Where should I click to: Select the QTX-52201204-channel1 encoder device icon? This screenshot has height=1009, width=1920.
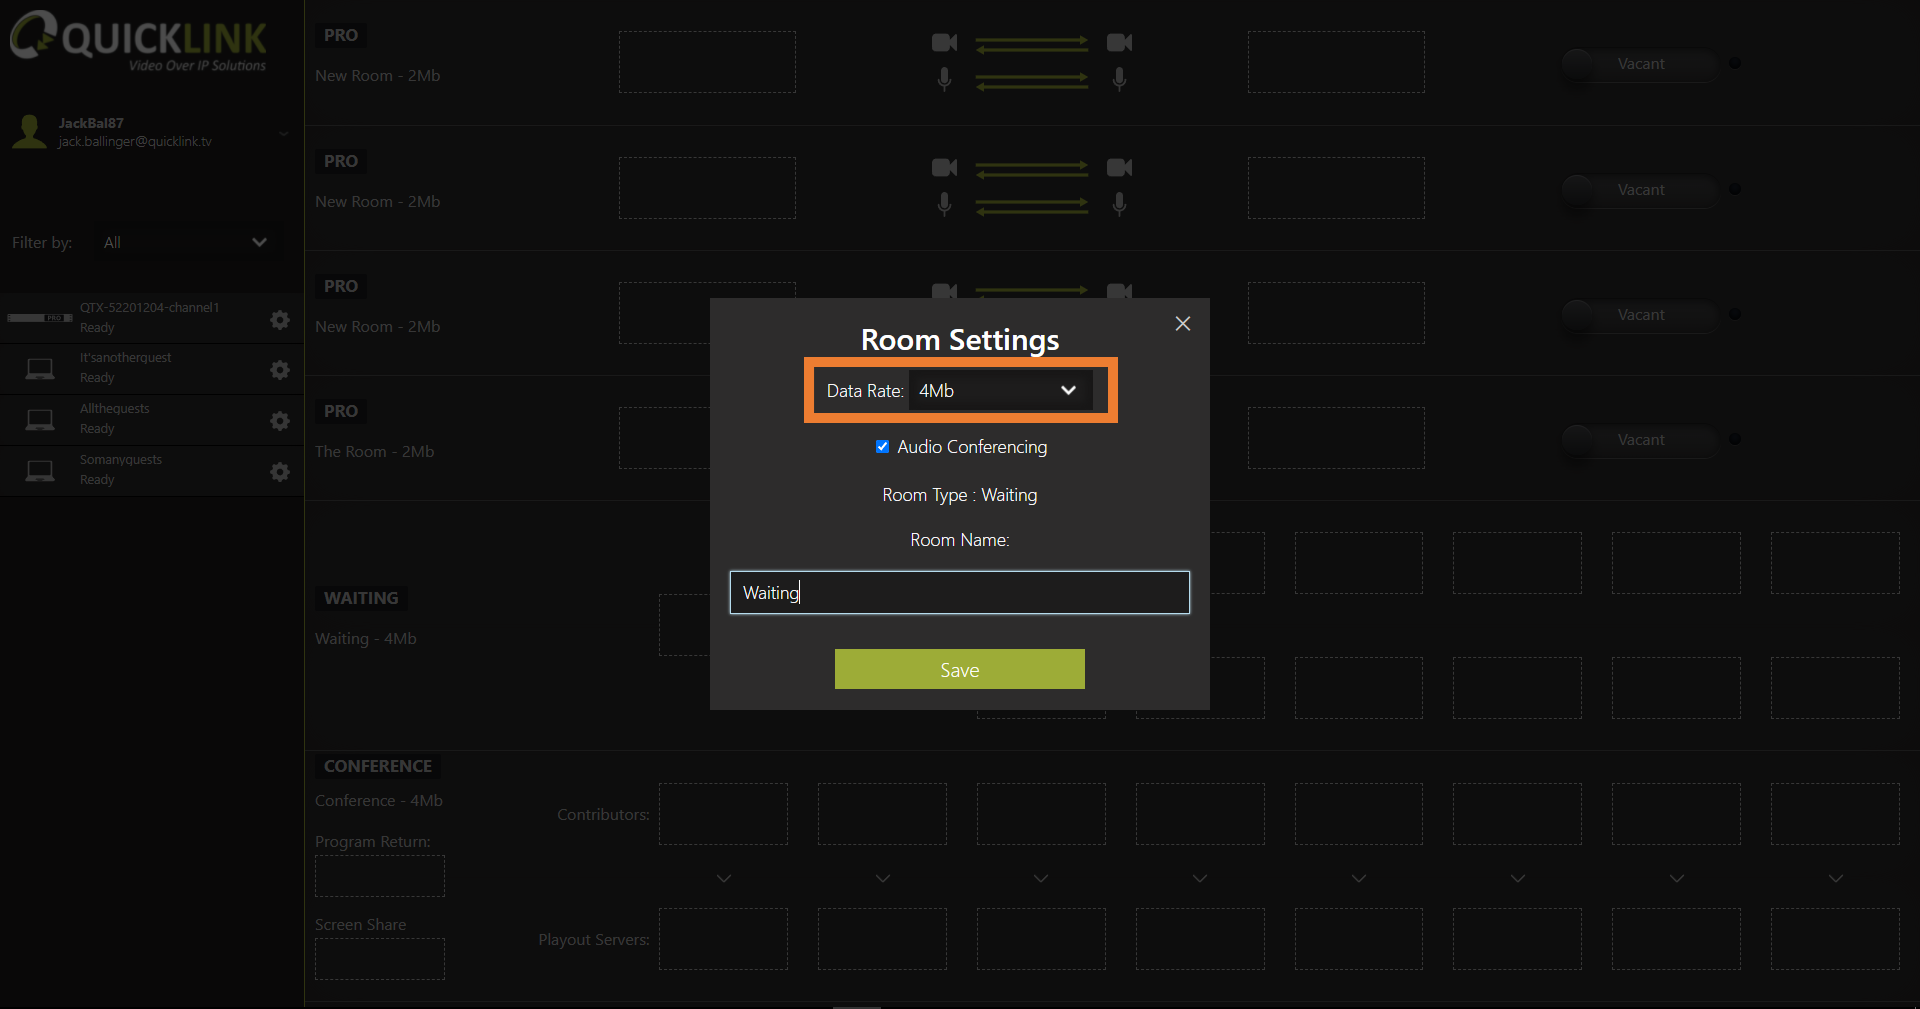(x=40, y=318)
